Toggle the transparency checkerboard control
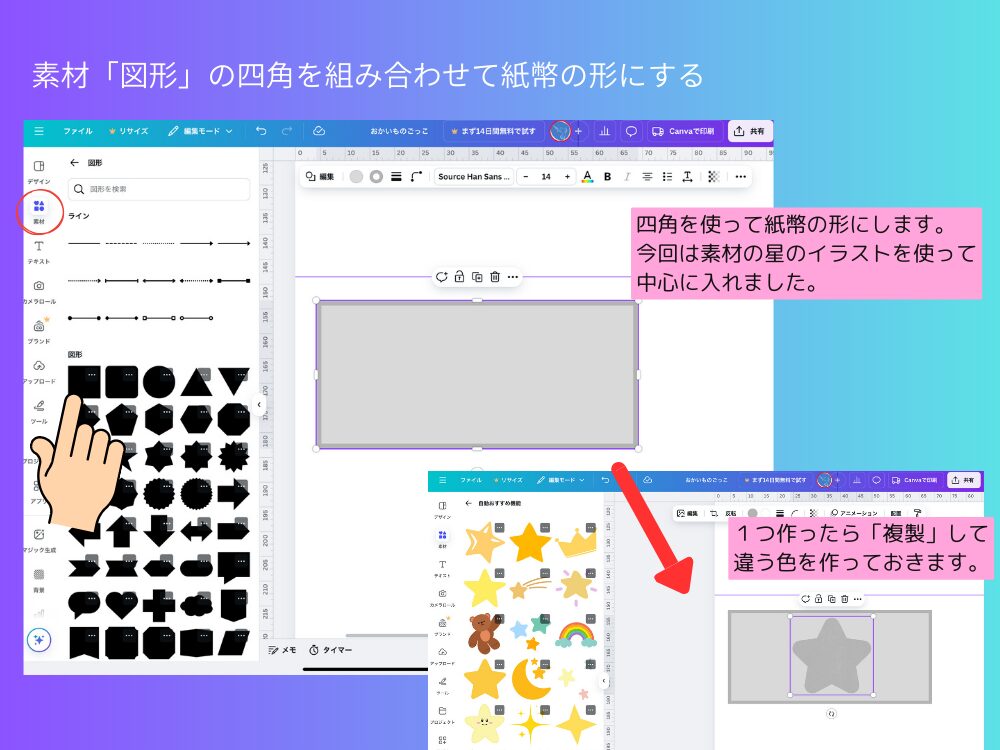The height and width of the screenshot is (750, 1000). [x=713, y=177]
